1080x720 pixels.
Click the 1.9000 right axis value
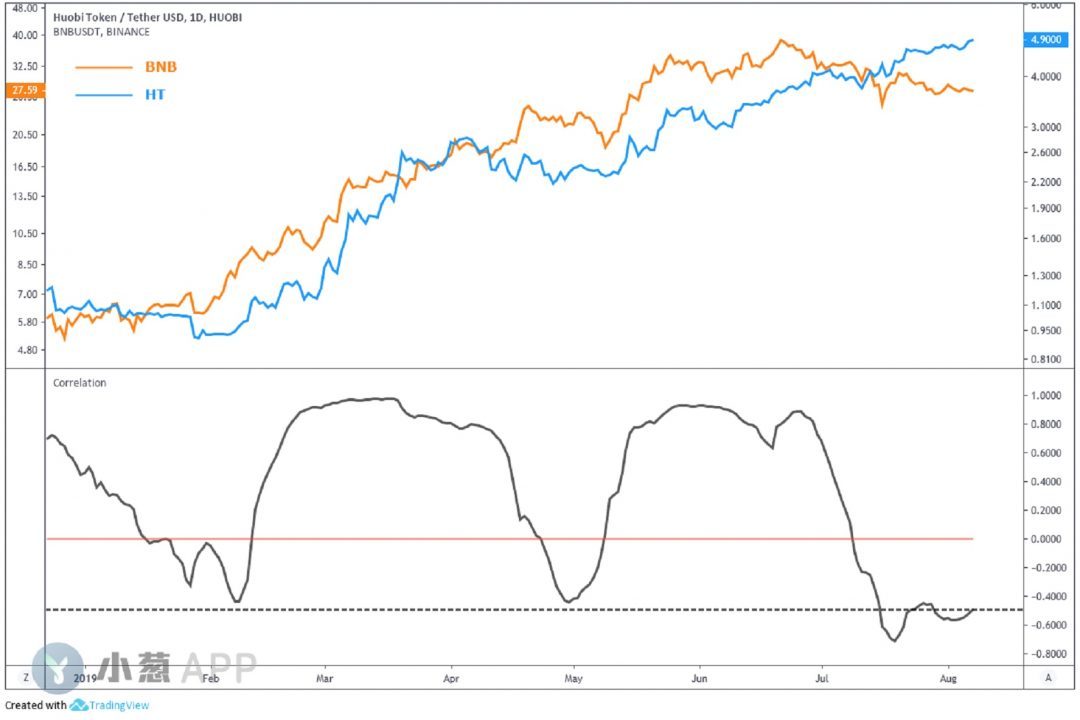coord(1046,209)
